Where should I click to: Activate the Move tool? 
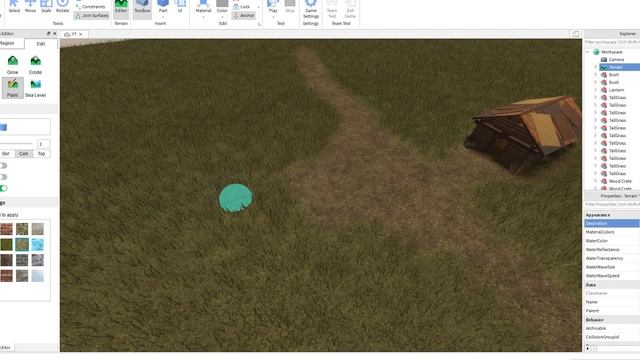30,7
